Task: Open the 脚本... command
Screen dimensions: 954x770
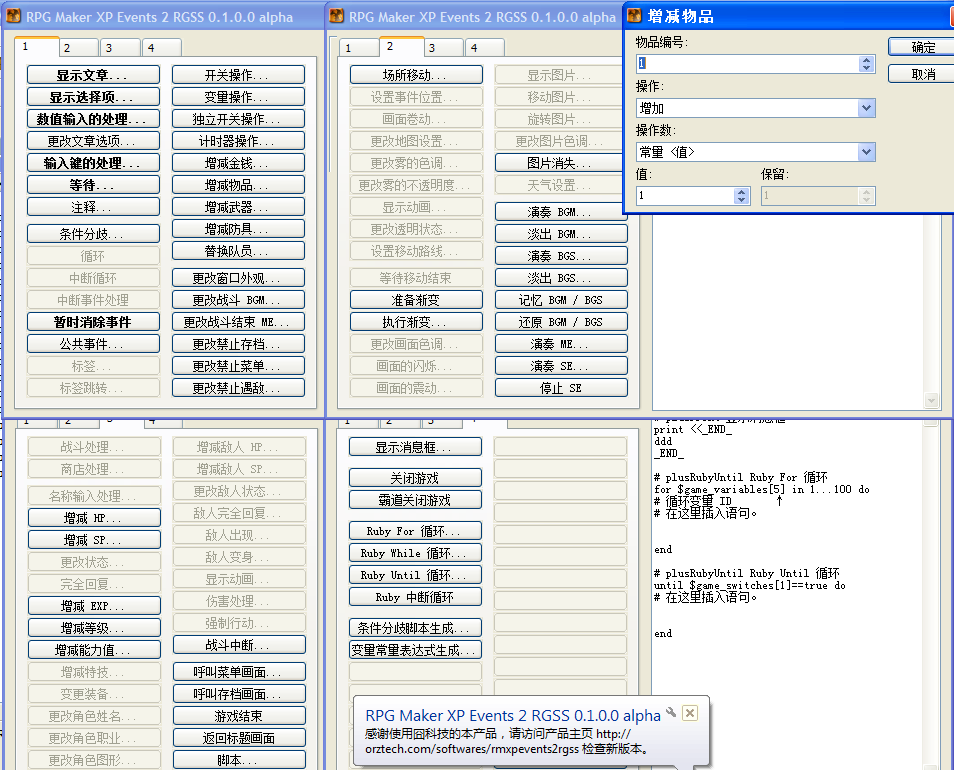Action: click(x=239, y=760)
